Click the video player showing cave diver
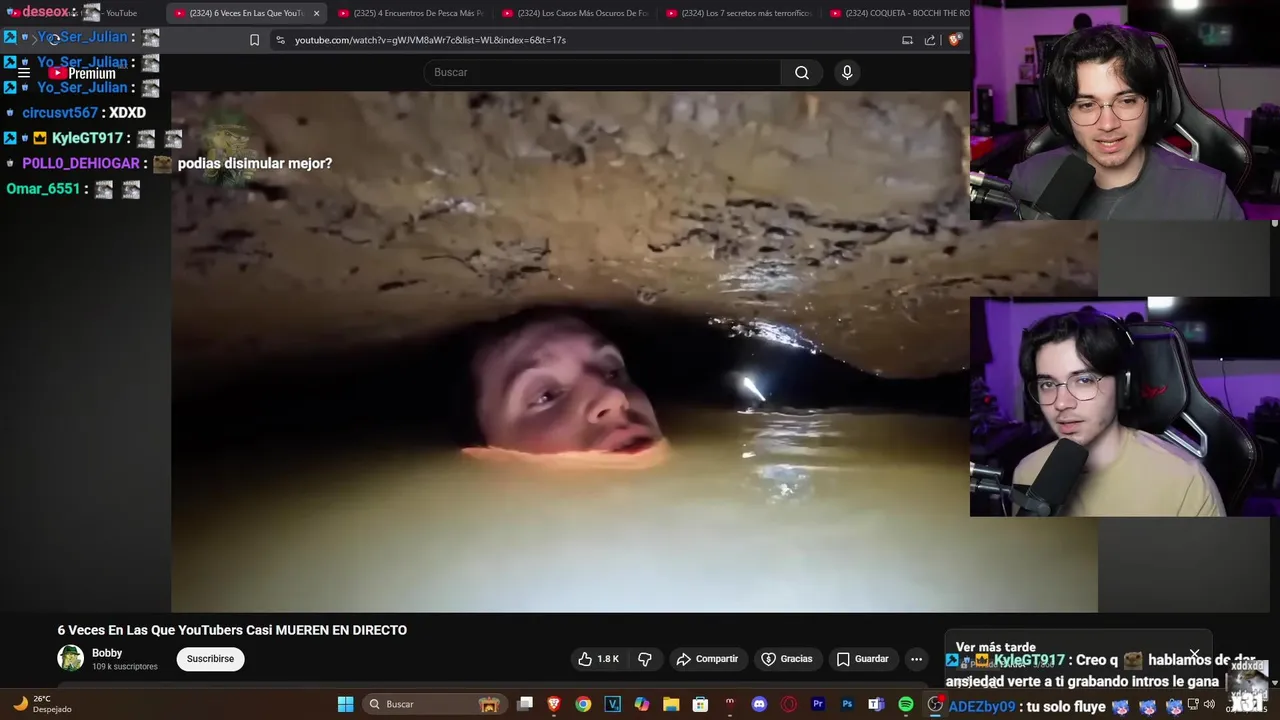The image size is (1280, 720). 634,352
